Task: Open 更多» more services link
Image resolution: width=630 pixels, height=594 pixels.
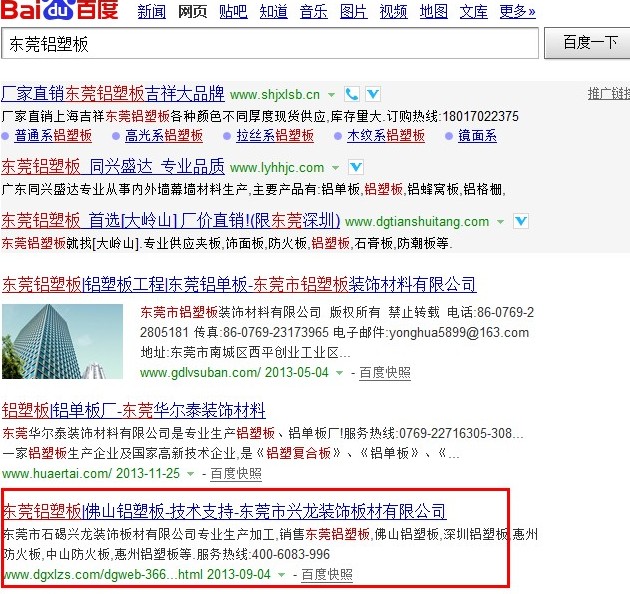Action: (517, 12)
